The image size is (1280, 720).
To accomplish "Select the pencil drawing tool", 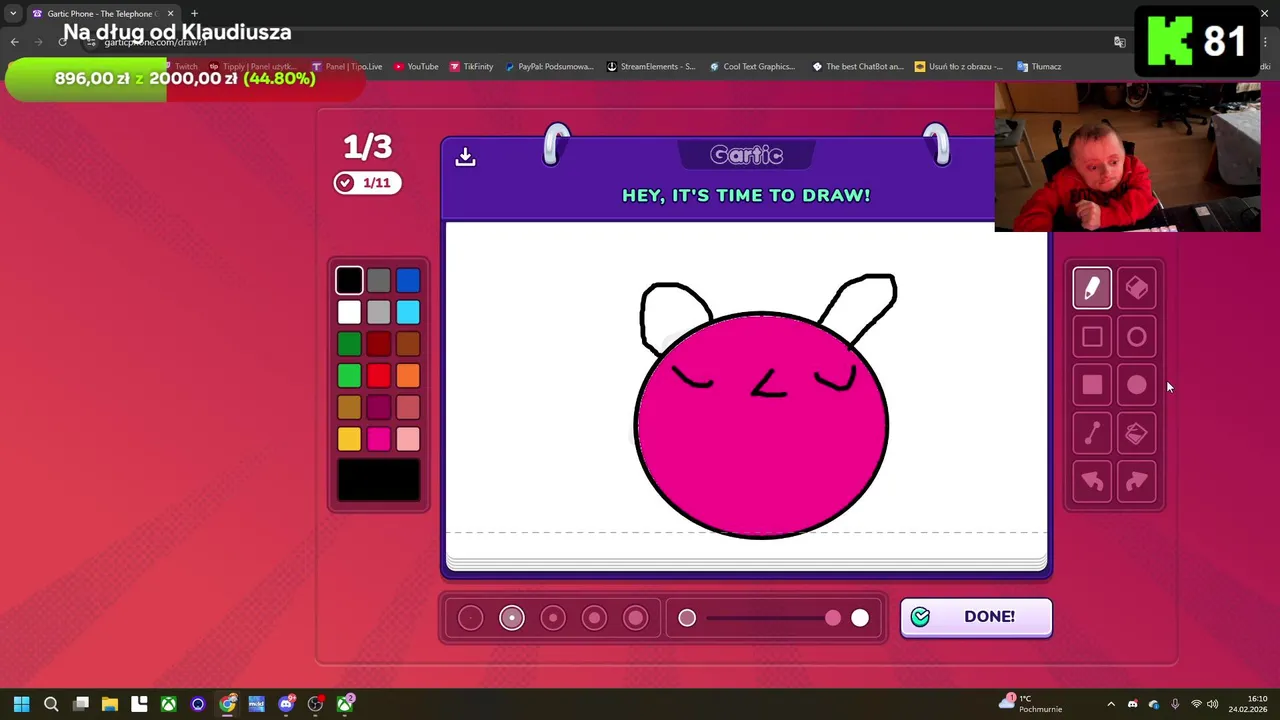I will (x=1092, y=288).
